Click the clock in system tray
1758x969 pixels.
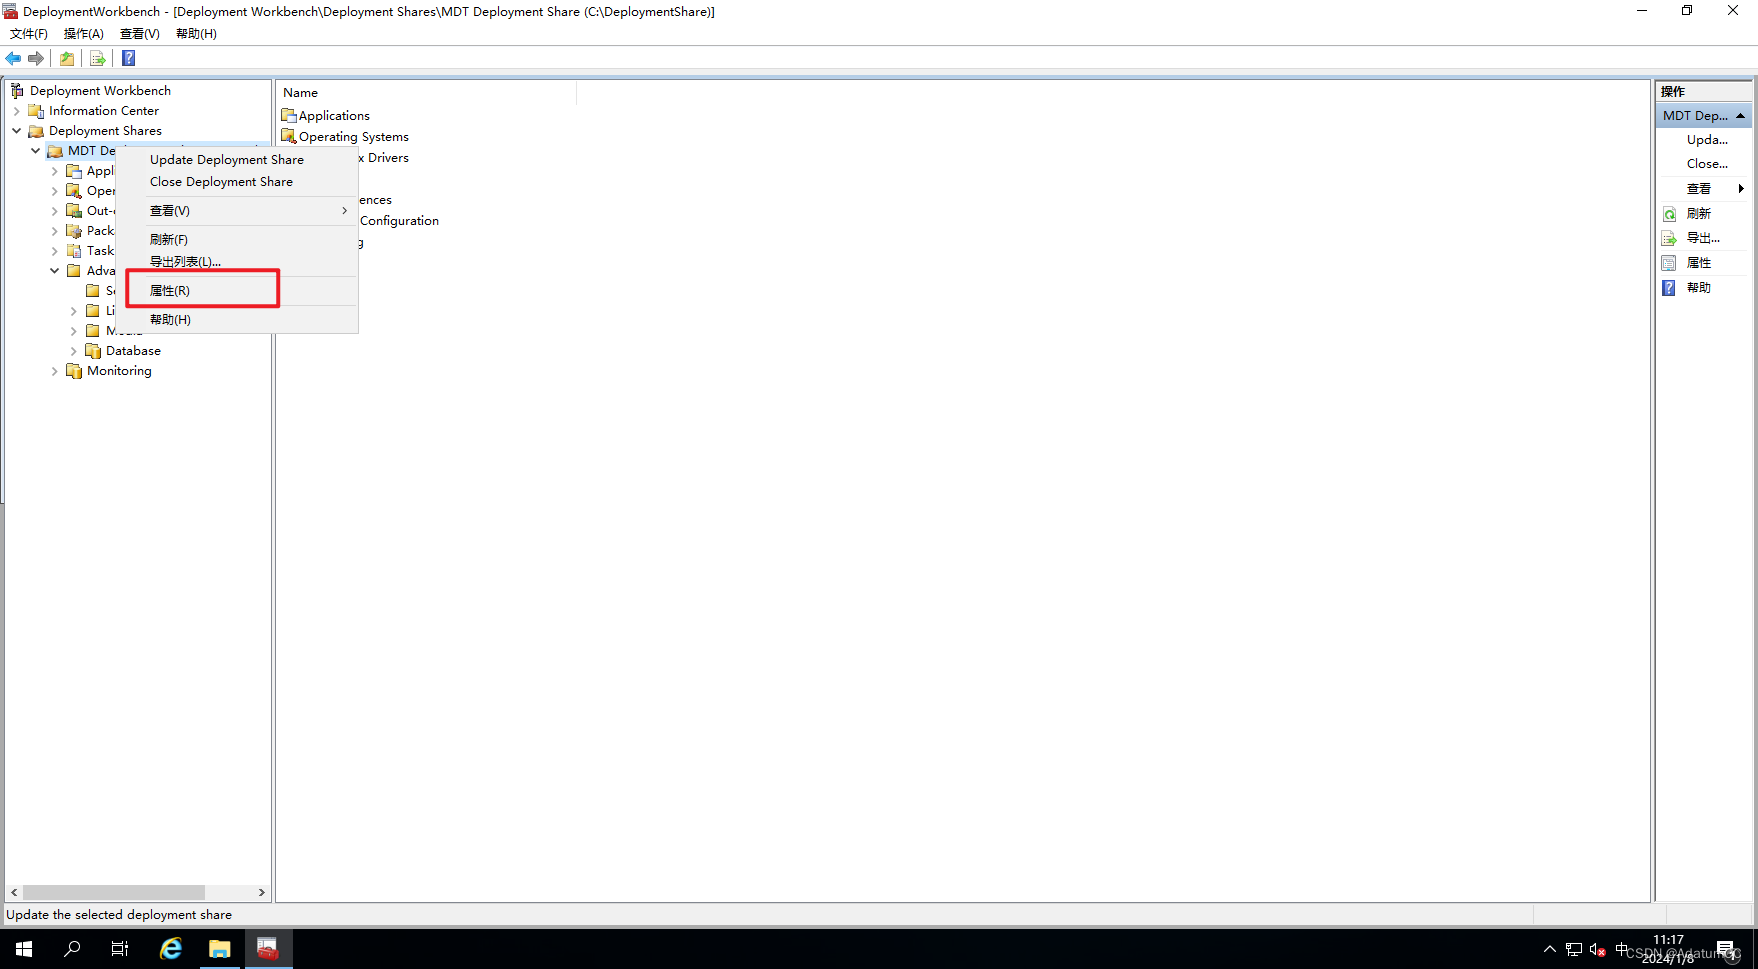[x=1668, y=949]
